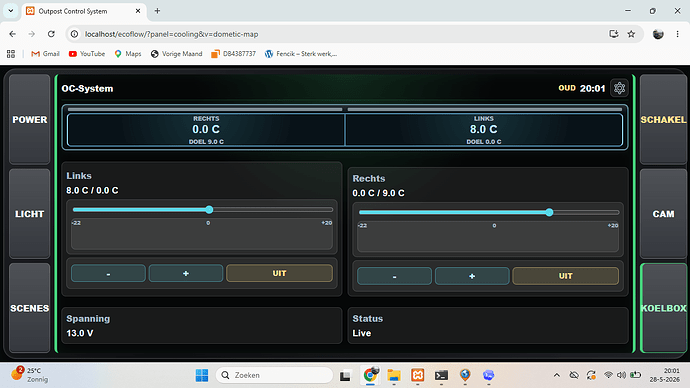Open the SCENES panel
Screen dimensions: 690x388
tap(29, 308)
